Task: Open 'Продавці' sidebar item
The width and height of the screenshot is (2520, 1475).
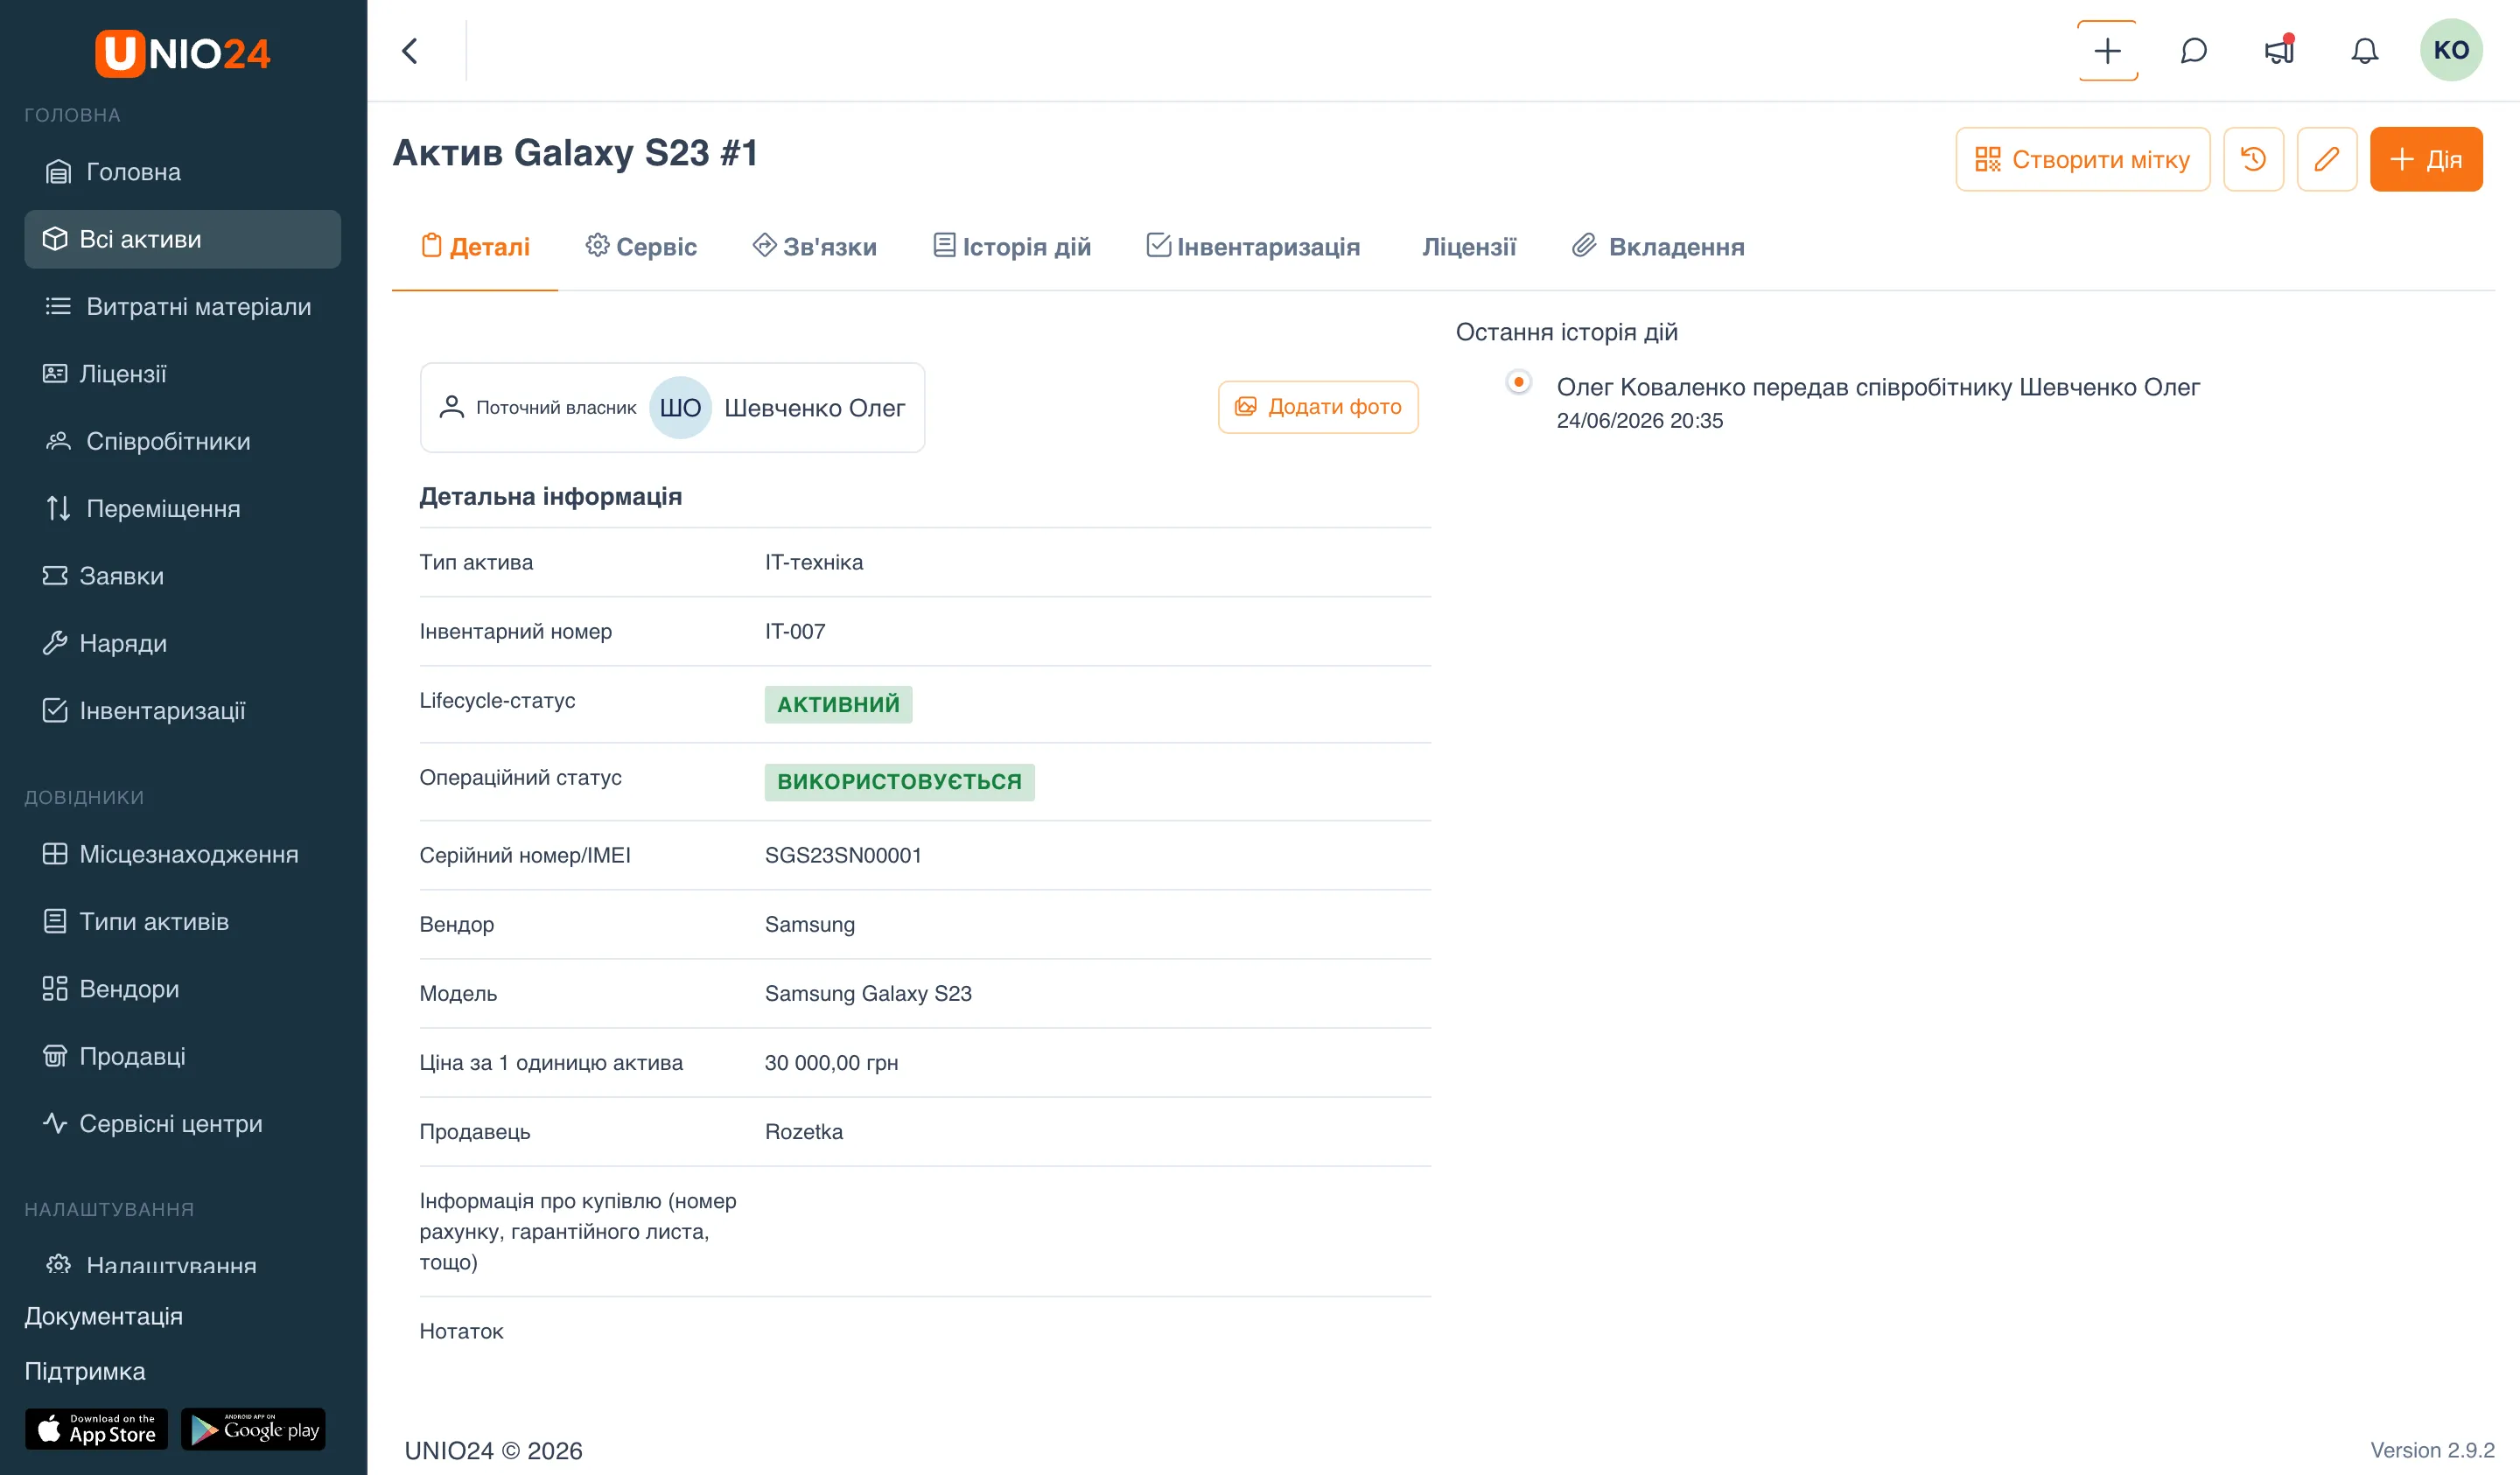Action: (183, 1056)
